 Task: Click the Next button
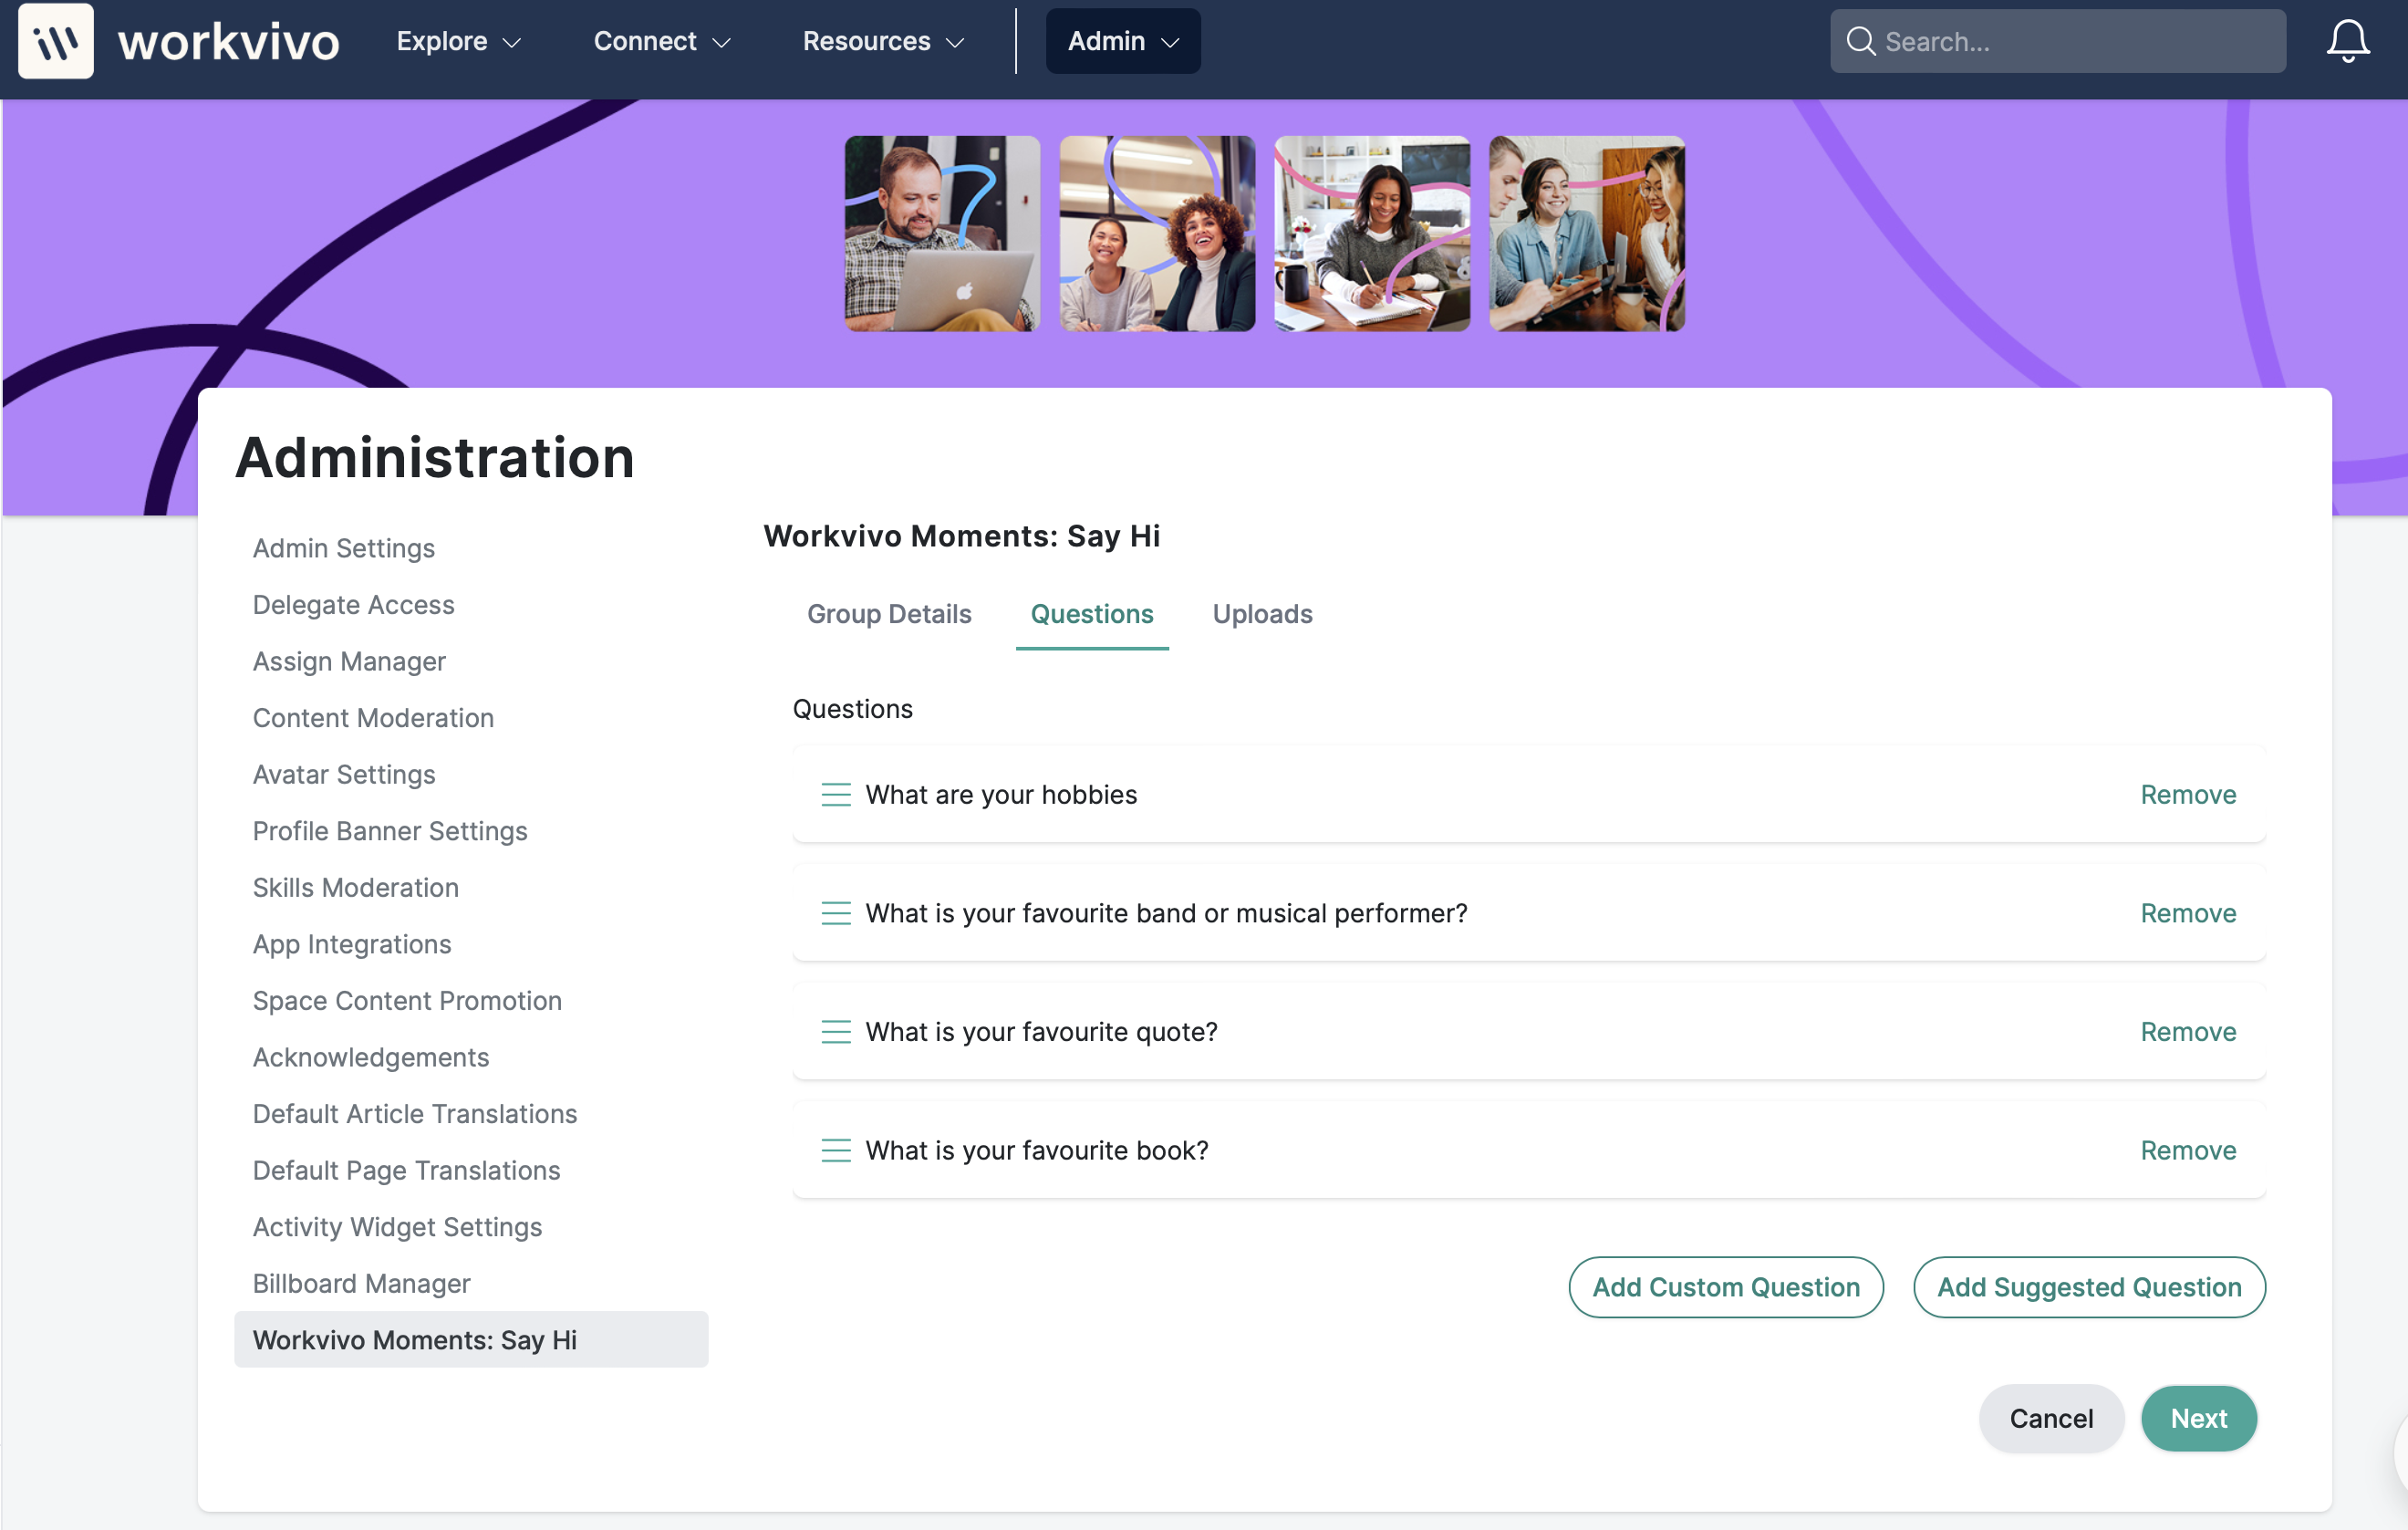pyautogui.click(x=2198, y=1418)
